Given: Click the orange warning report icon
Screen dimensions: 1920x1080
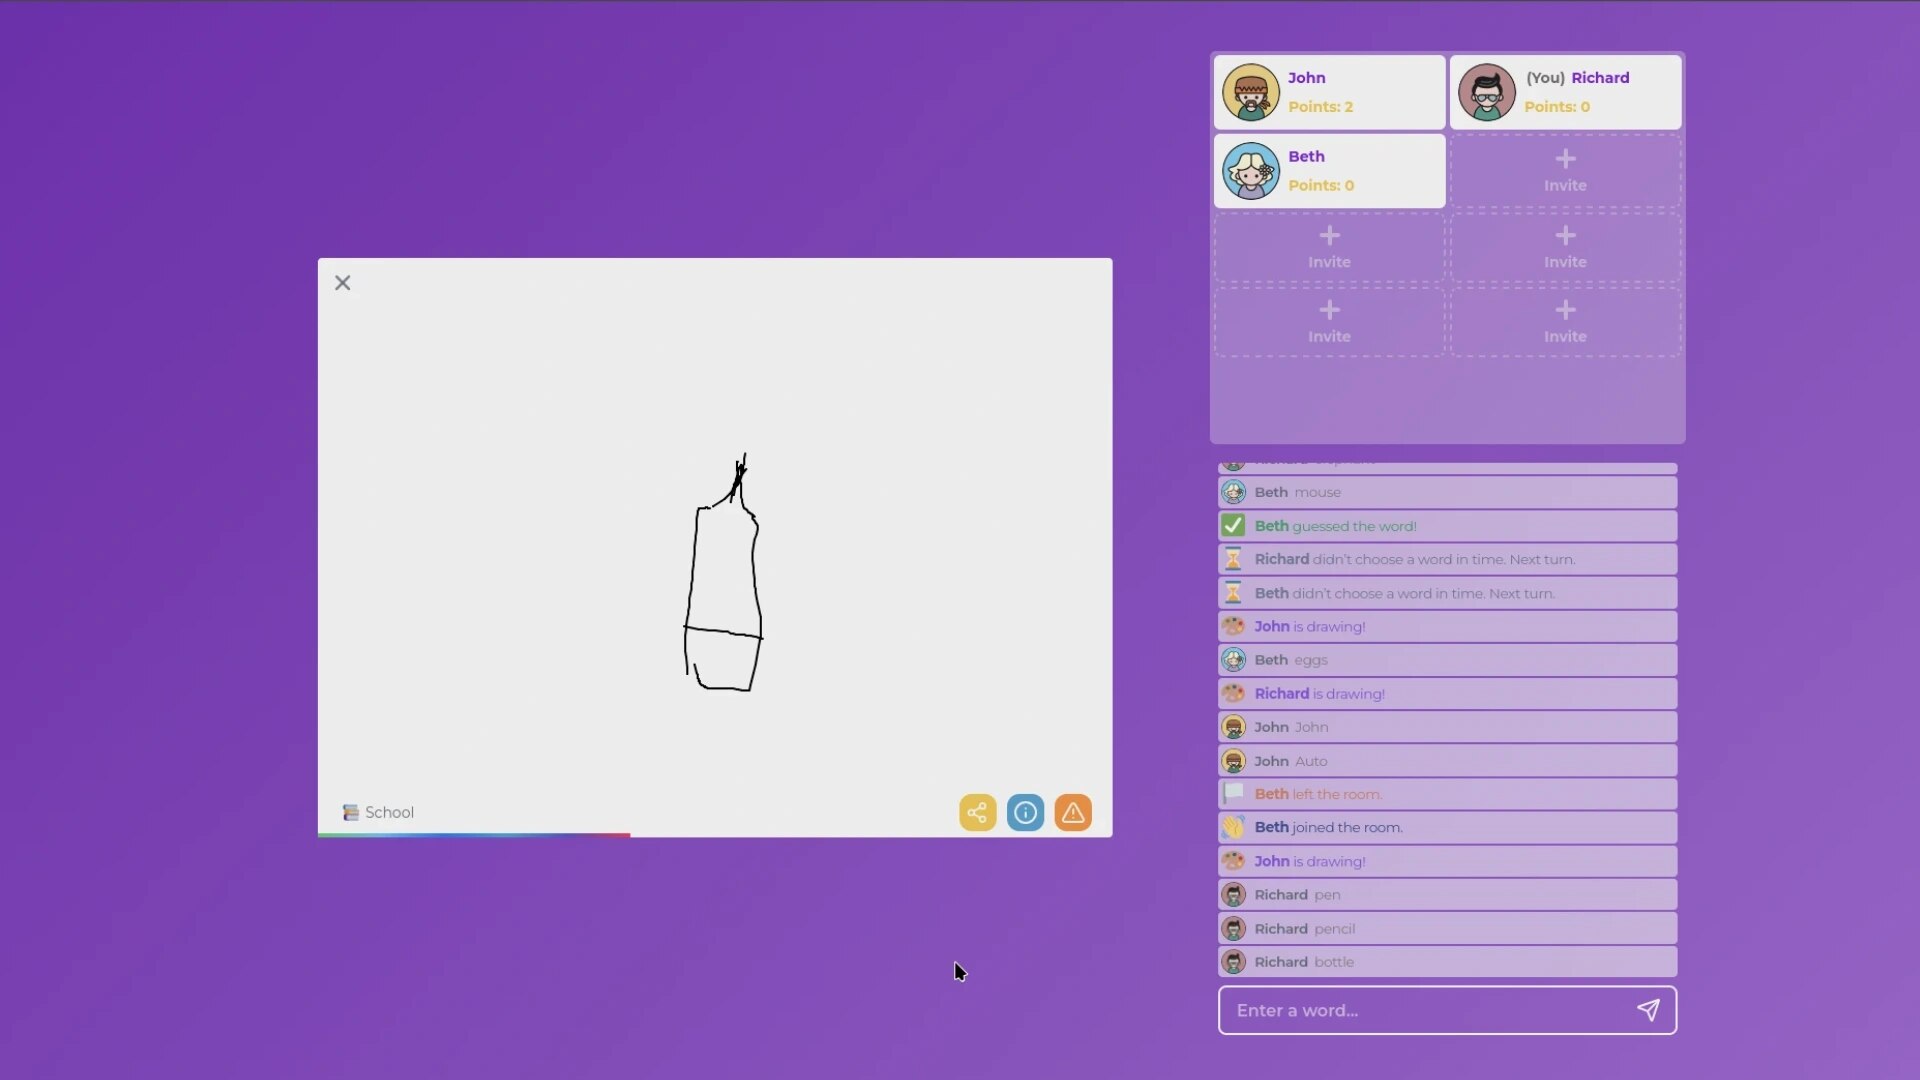Looking at the screenshot, I should pyautogui.click(x=1073, y=812).
